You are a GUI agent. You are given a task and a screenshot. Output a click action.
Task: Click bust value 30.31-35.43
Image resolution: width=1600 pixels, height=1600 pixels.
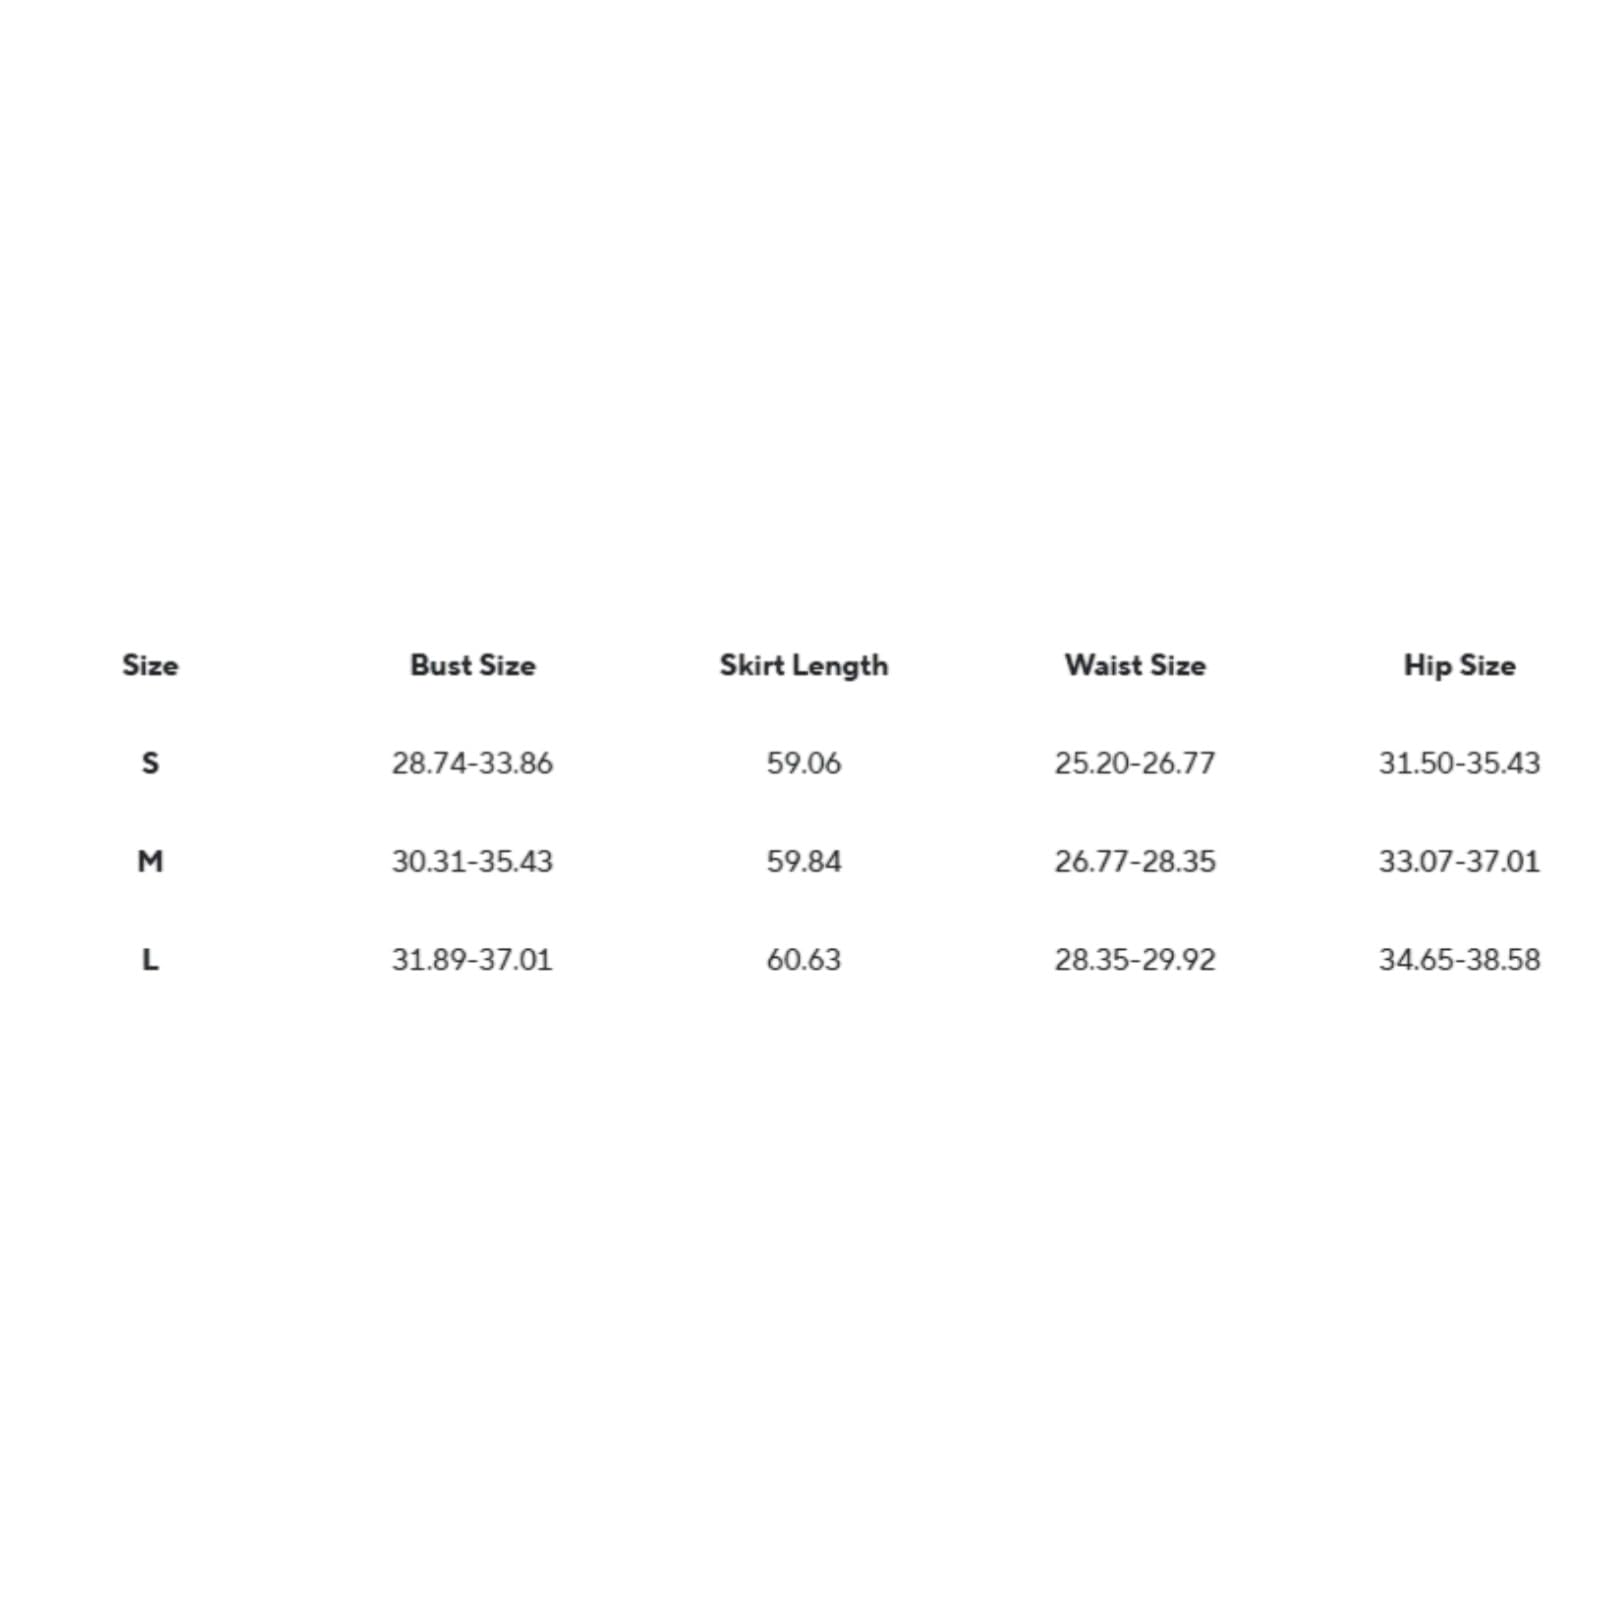[x=472, y=861]
